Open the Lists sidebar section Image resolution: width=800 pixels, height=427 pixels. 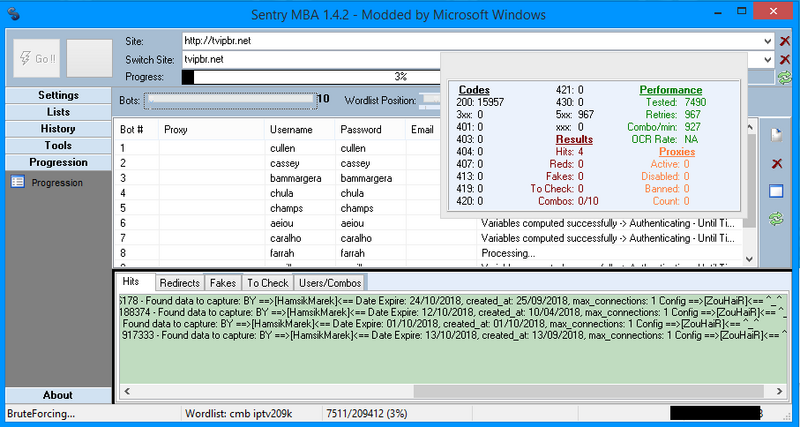click(x=58, y=112)
